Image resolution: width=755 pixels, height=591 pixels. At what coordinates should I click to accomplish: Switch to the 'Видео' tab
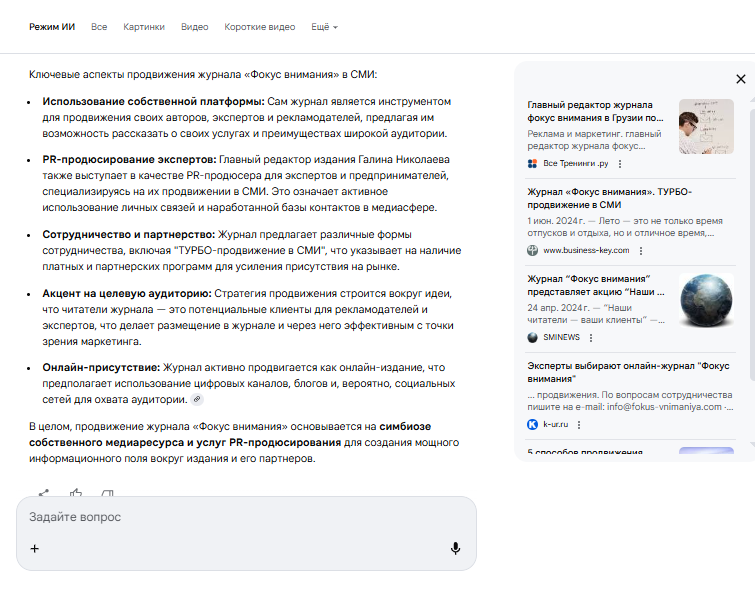click(194, 27)
